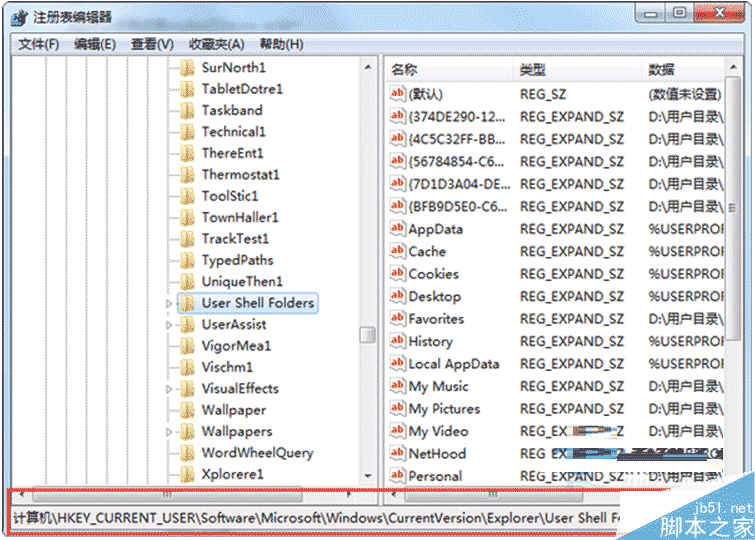Open the 查看(V) menu
The height and width of the screenshot is (540, 755).
pyautogui.click(x=152, y=44)
